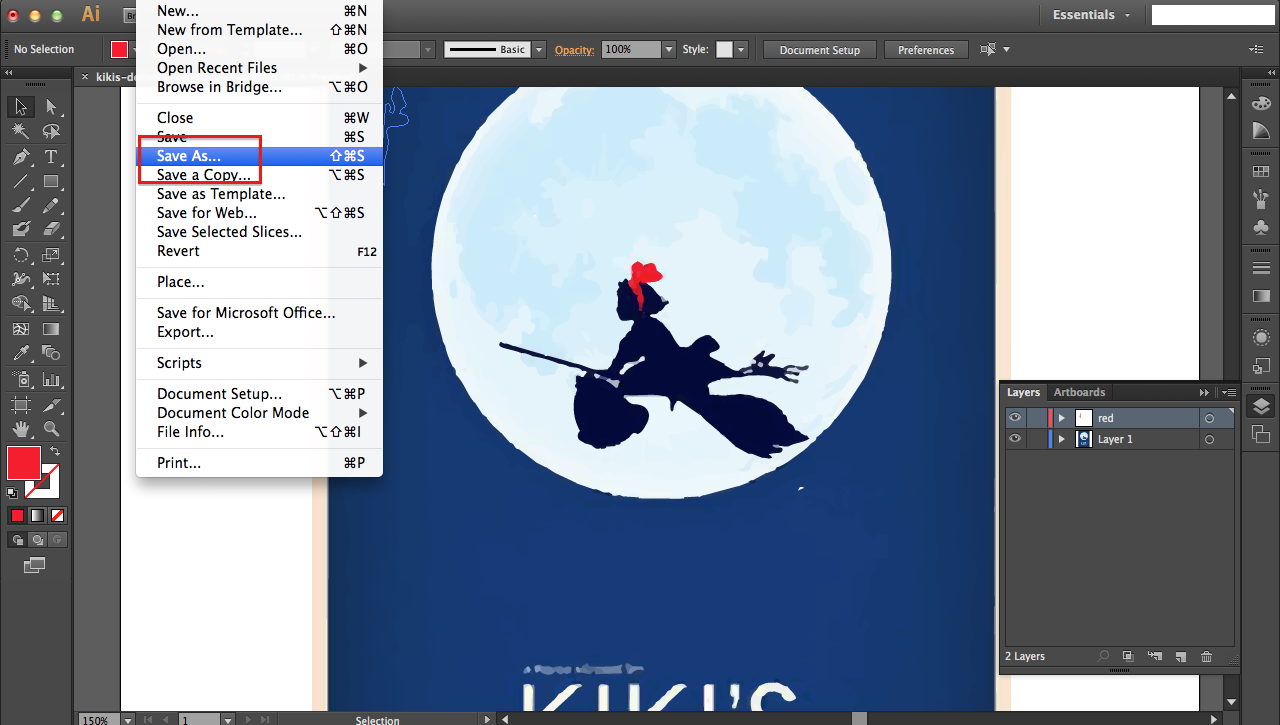Create new layer icon in Layers panel
This screenshot has height=725, width=1280.
pyautogui.click(x=1180, y=656)
